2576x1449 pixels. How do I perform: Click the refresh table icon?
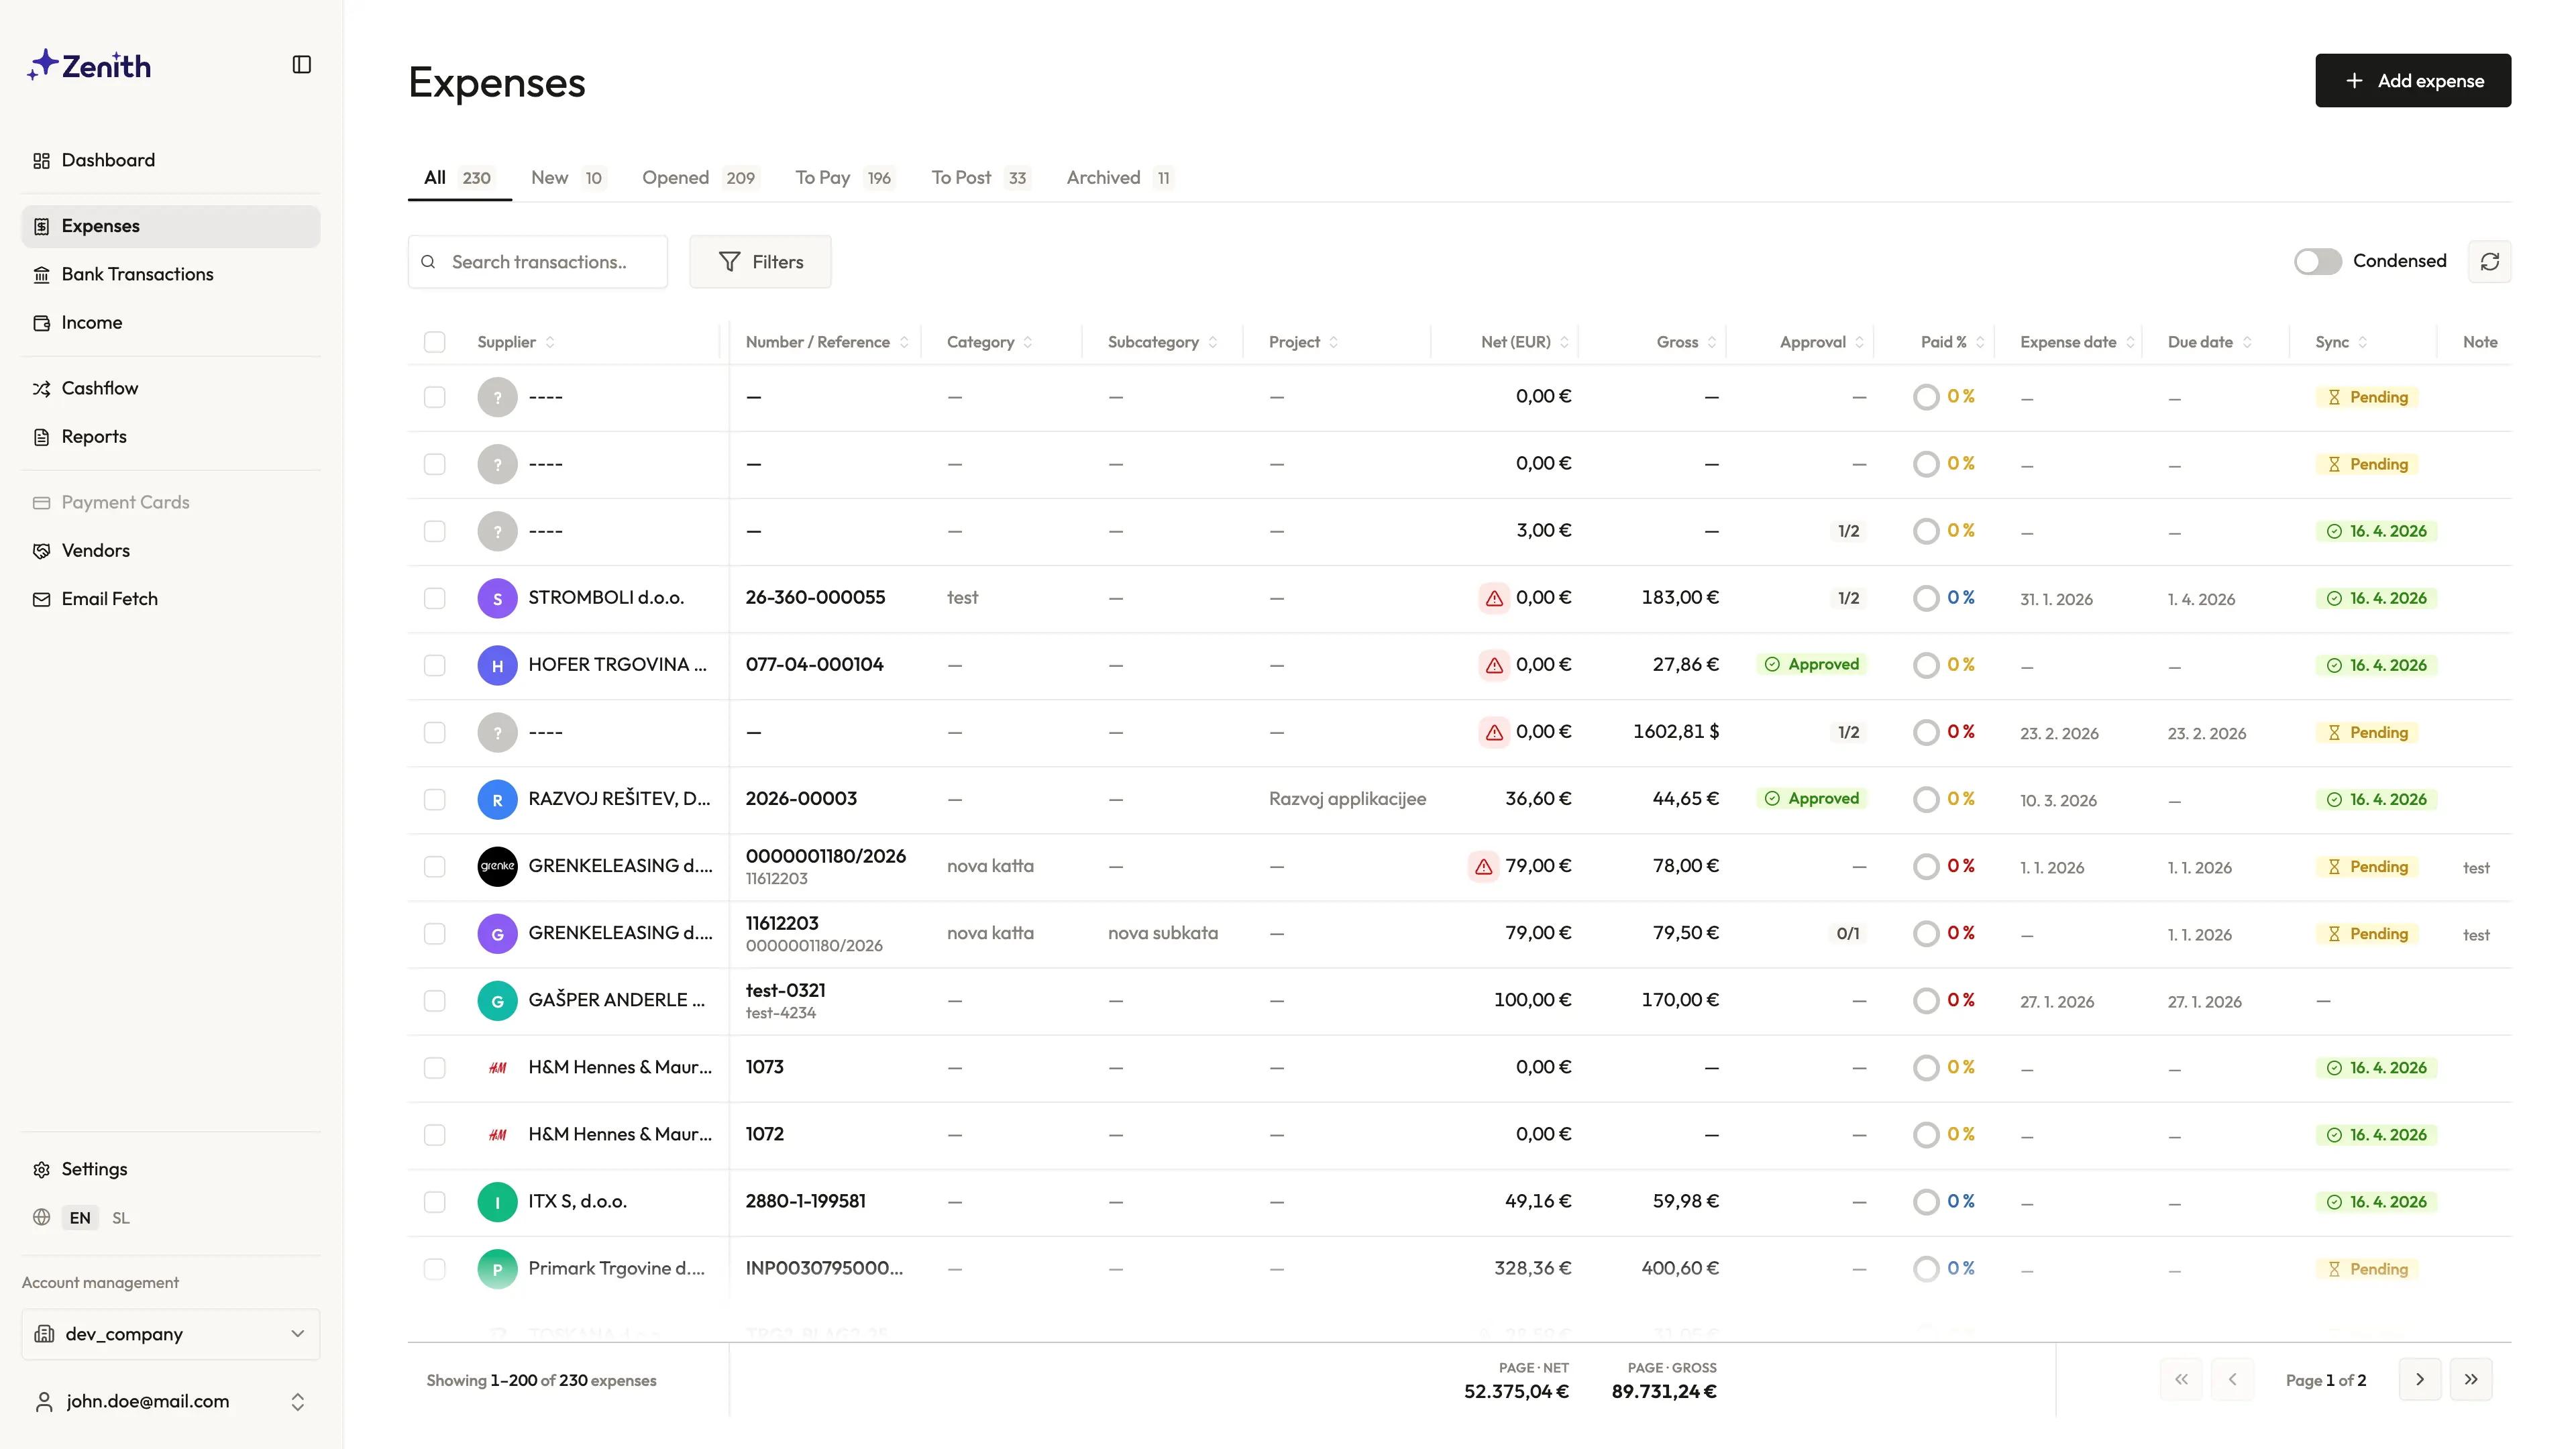tap(2489, 262)
